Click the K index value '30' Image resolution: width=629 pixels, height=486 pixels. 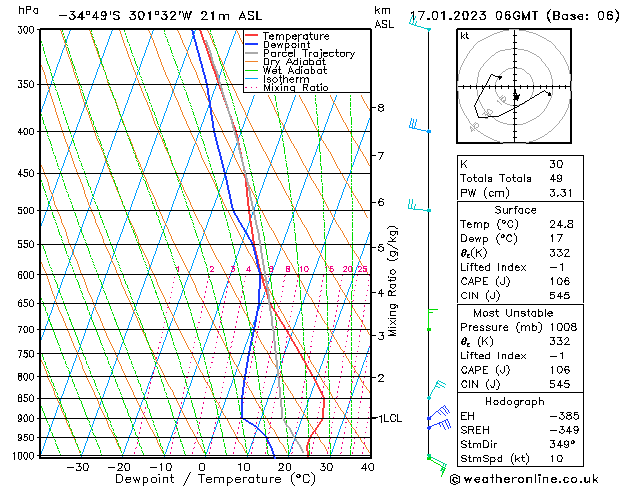click(556, 164)
